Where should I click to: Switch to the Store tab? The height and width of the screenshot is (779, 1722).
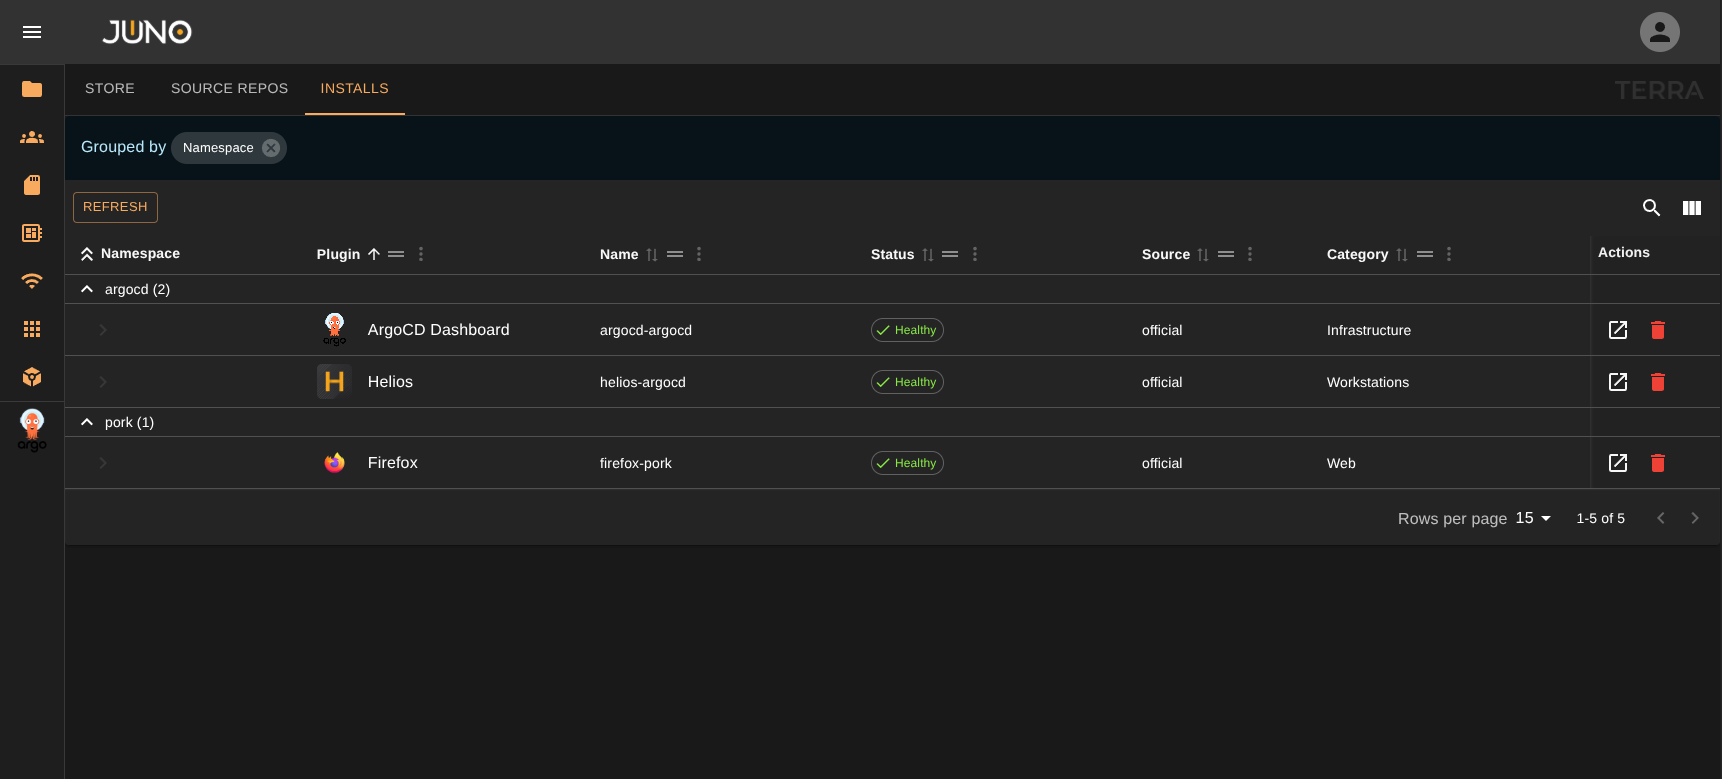[110, 89]
